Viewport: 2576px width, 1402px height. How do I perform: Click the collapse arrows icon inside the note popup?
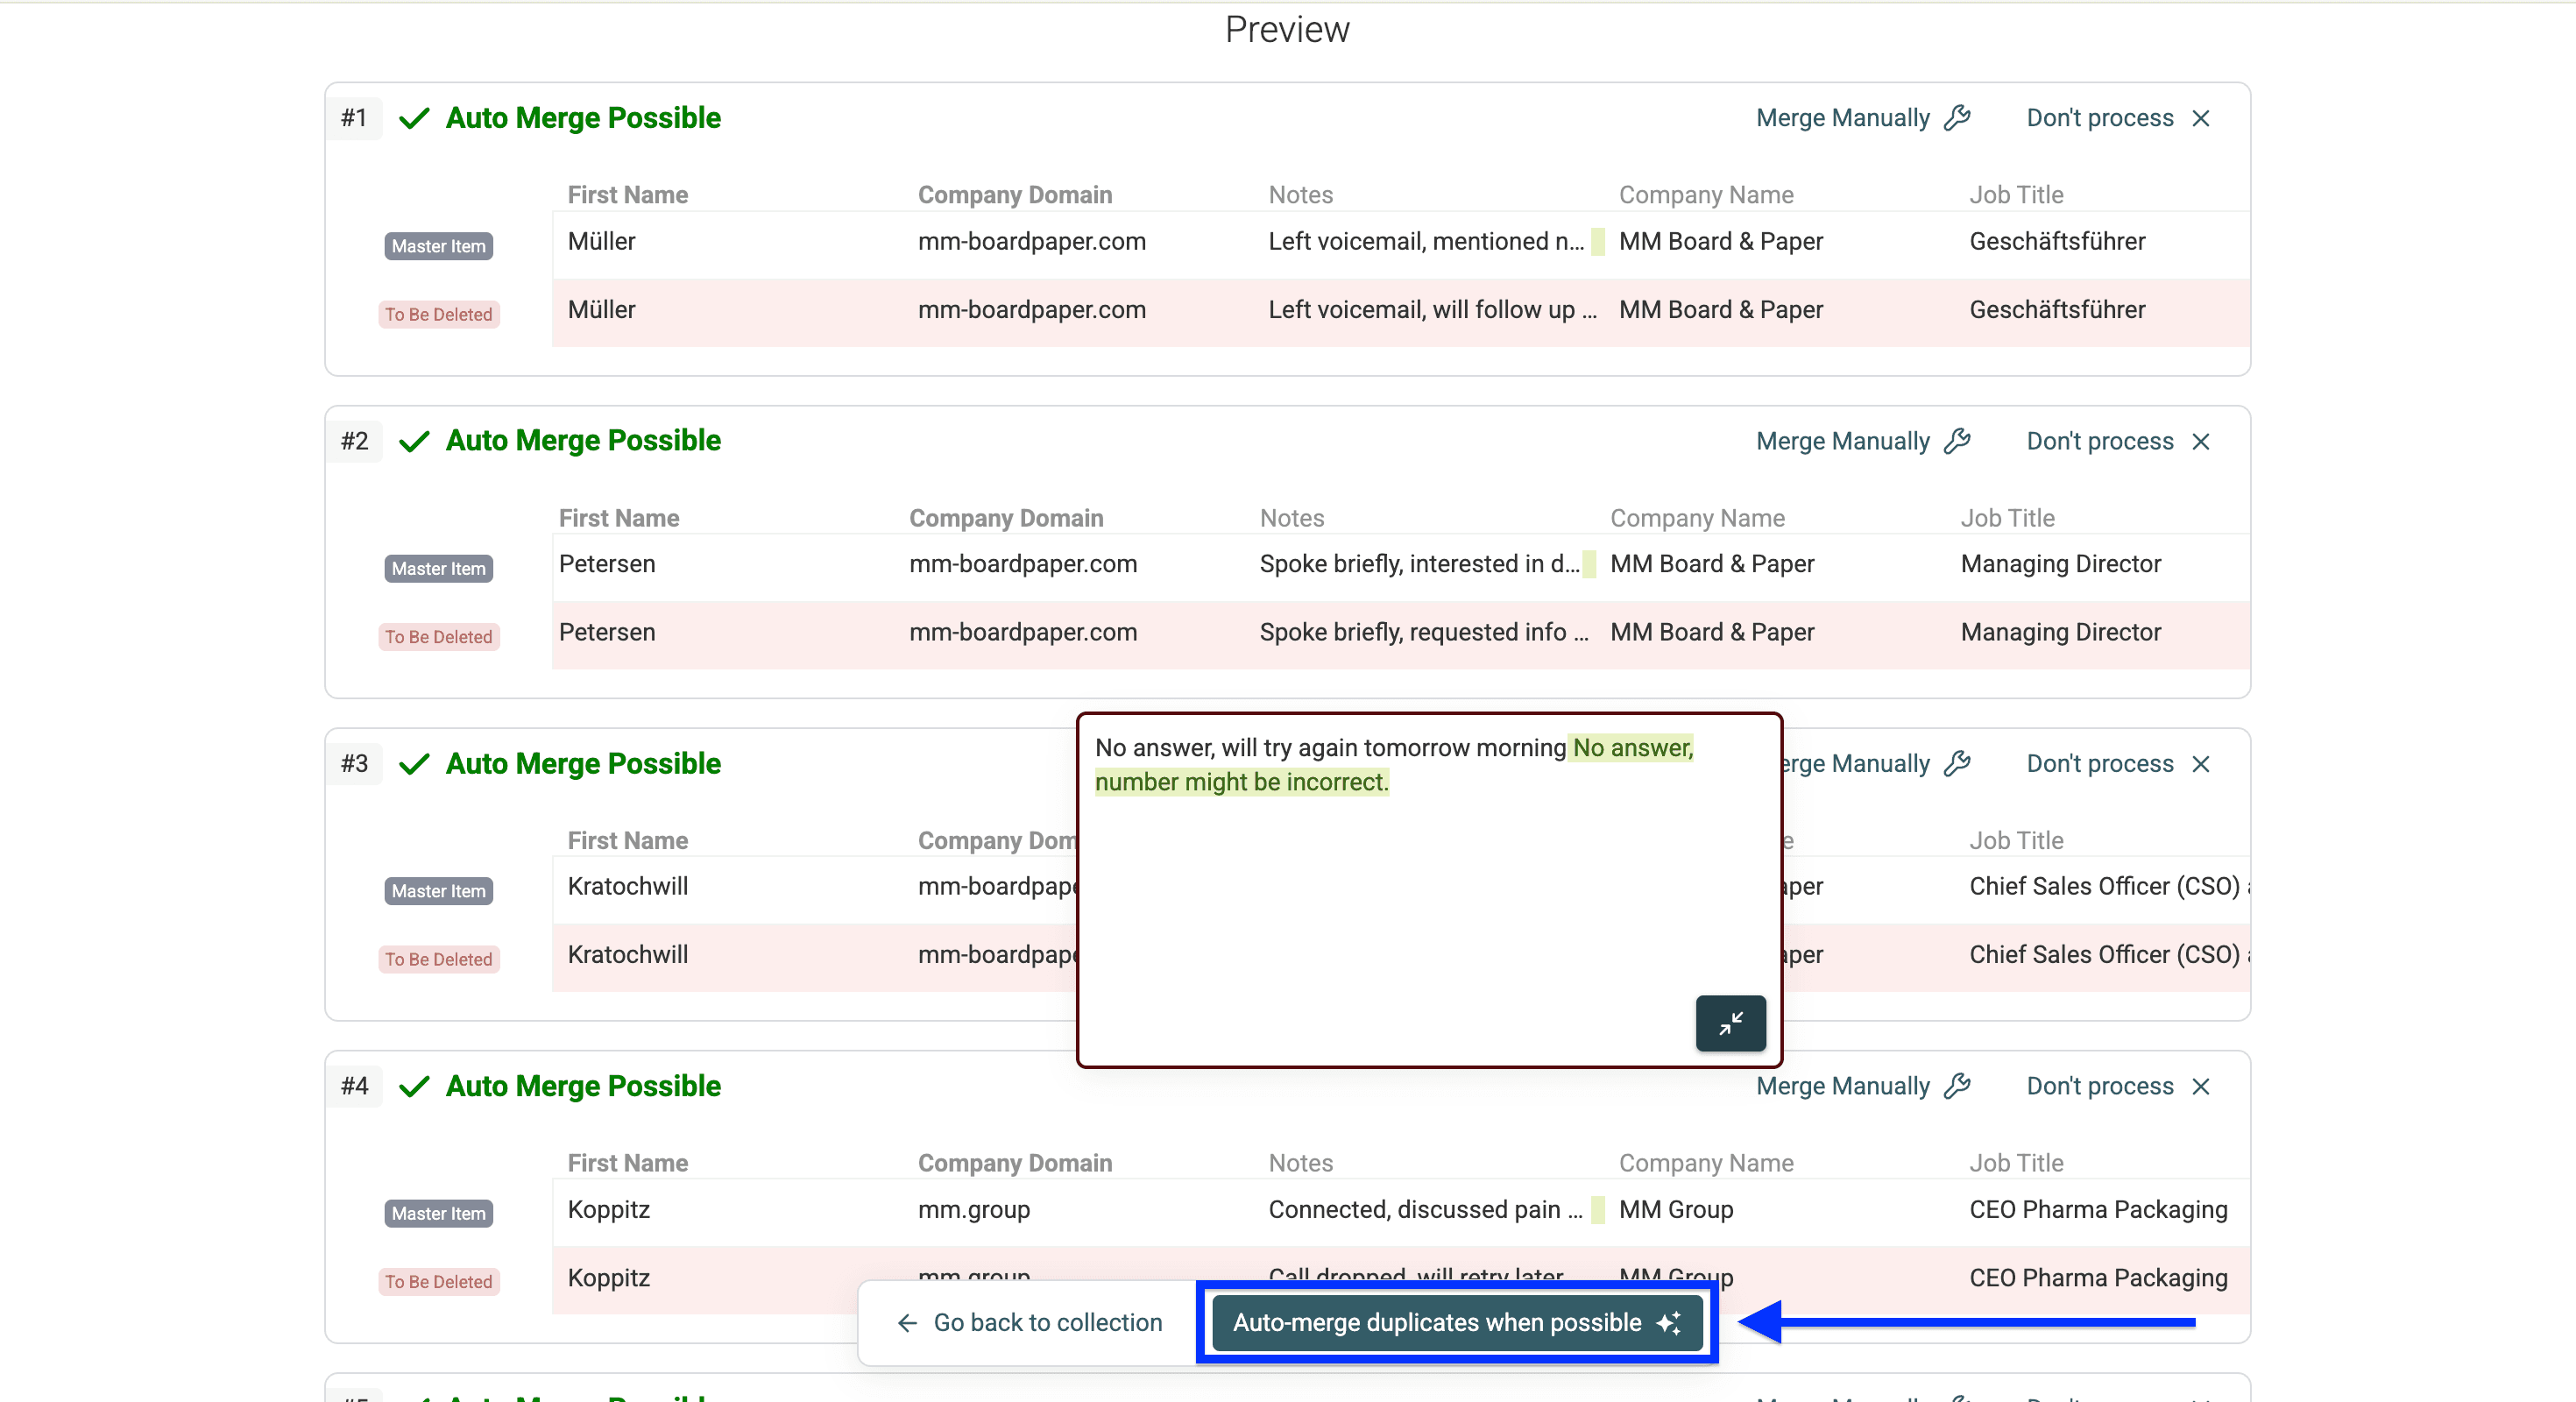click(x=1730, y=1023)
